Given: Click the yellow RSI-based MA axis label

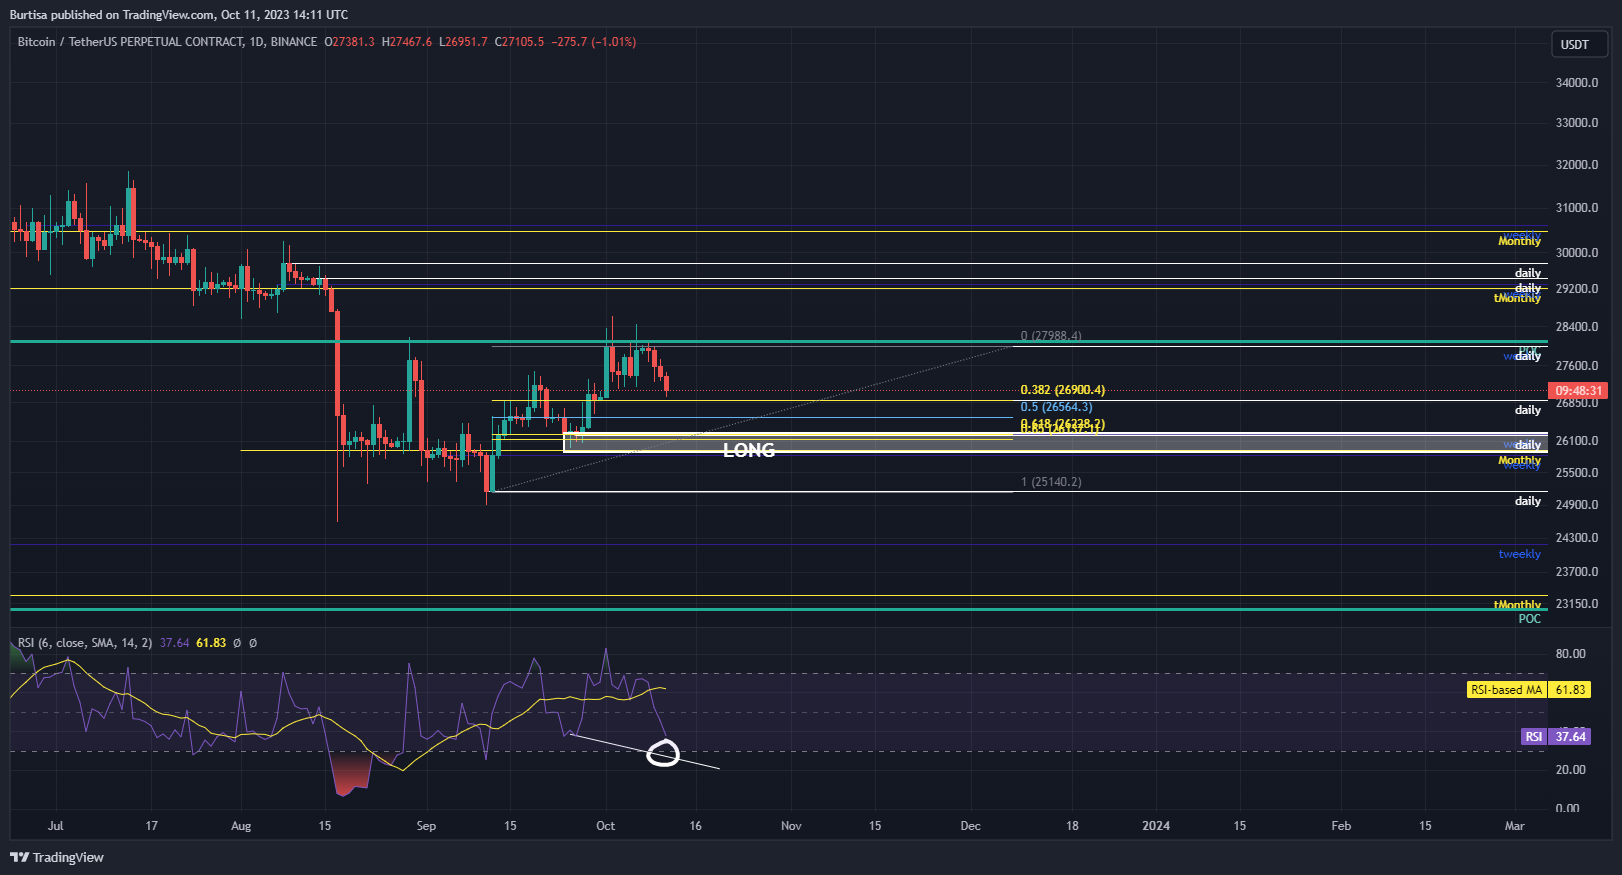Looking at the screenshot, I should click(x=1506, y=690).
